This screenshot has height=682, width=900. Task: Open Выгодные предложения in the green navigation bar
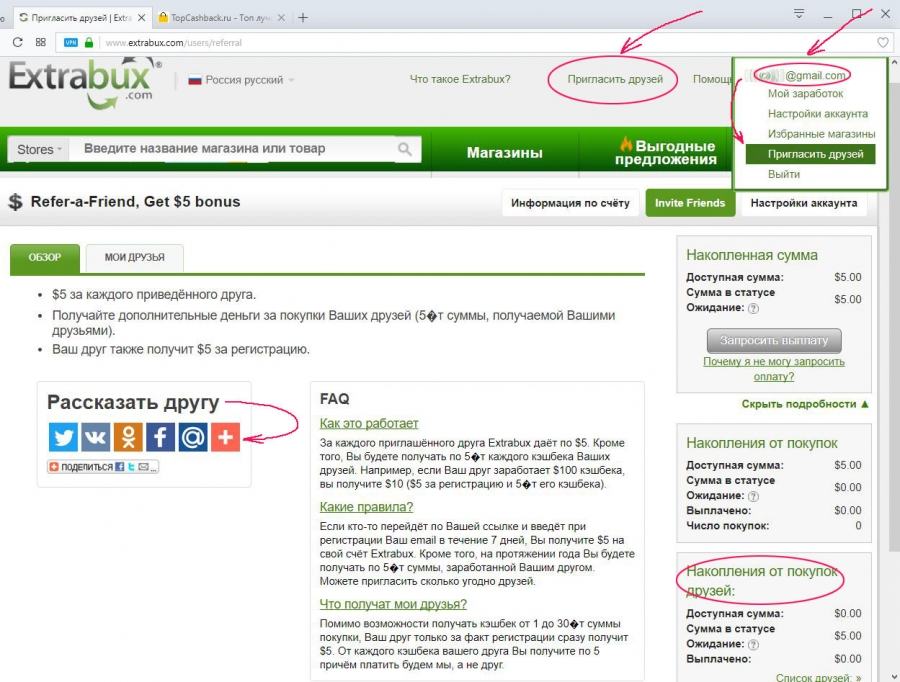coord(665,152)
